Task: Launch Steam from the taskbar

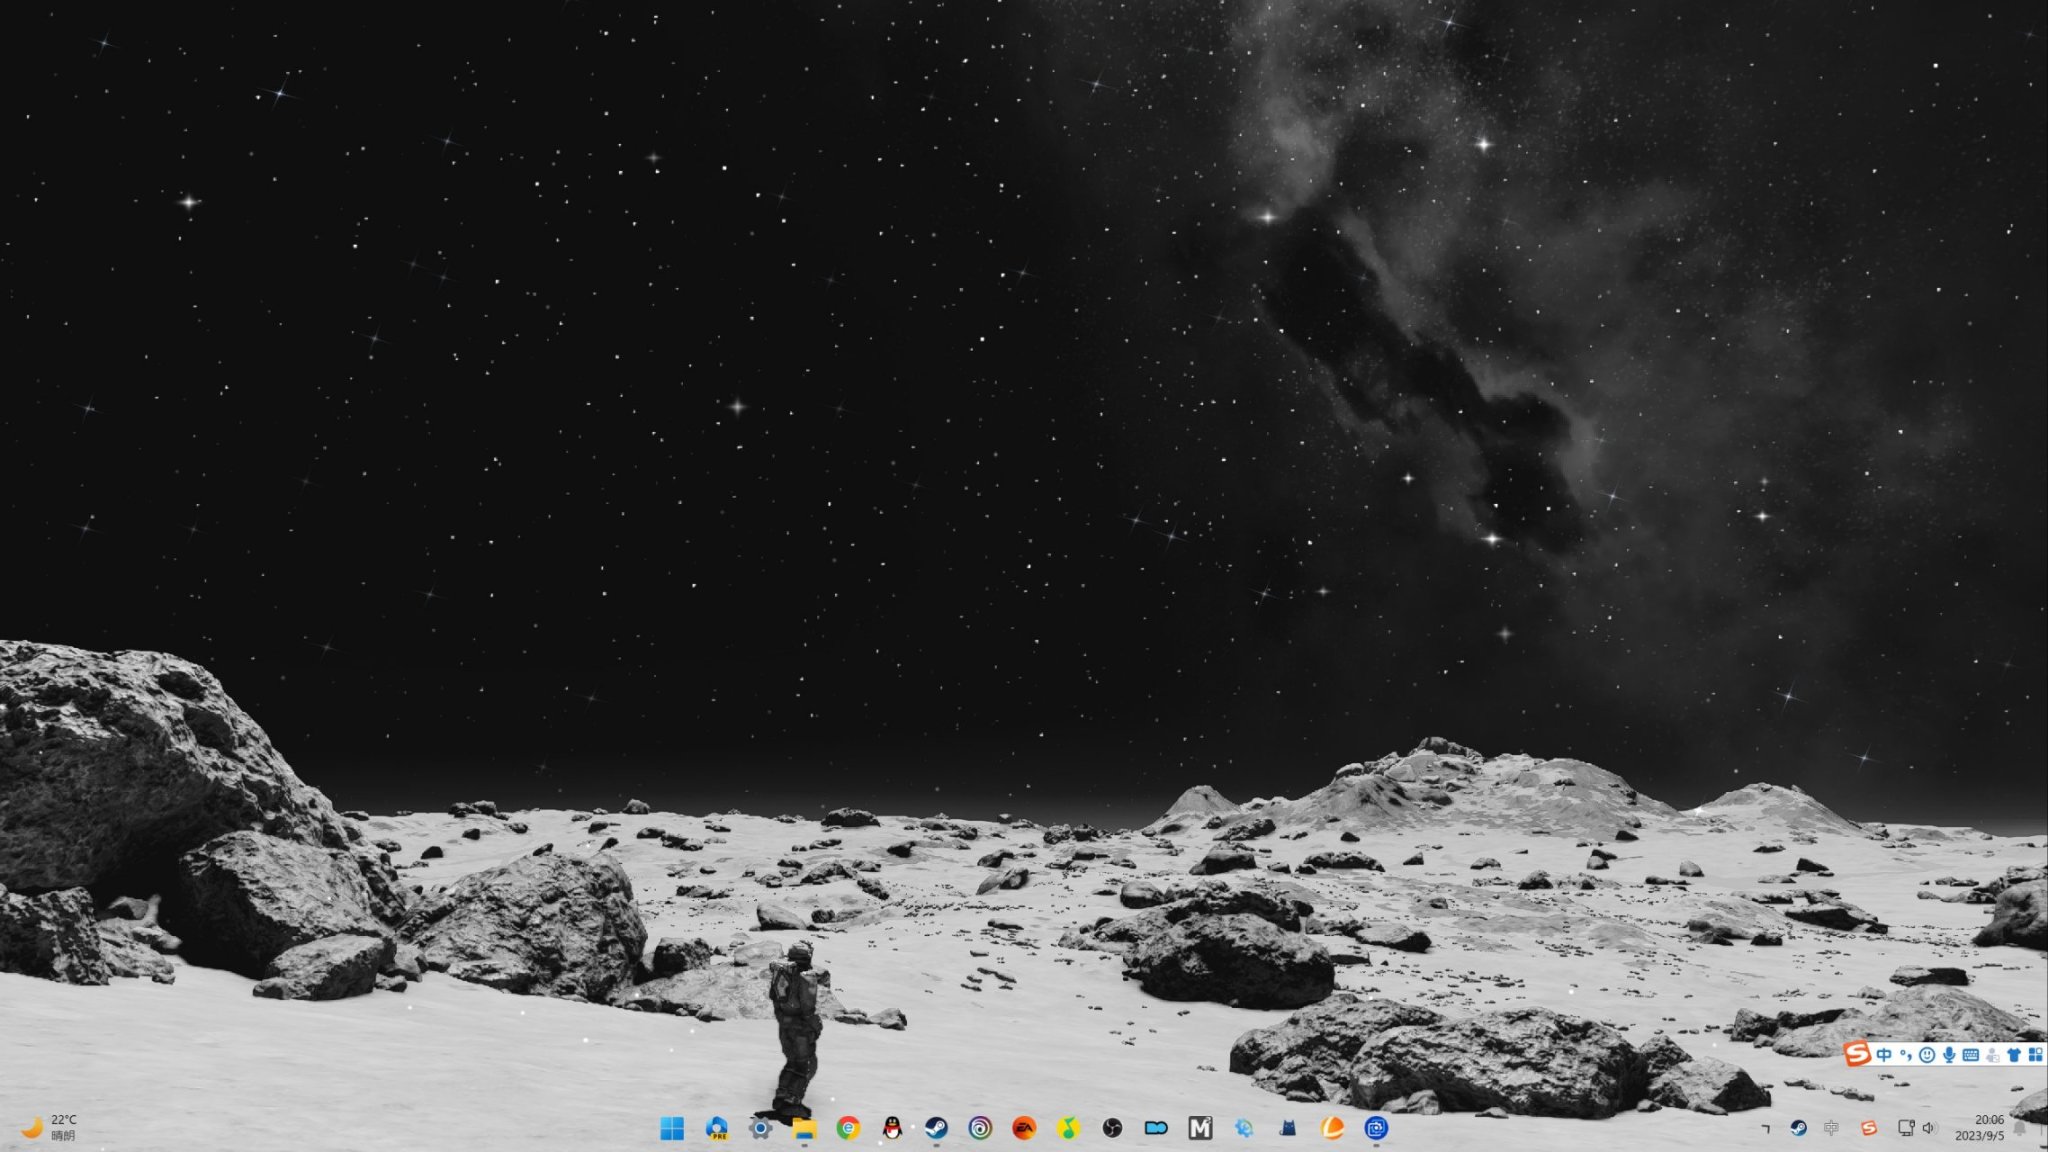Action: click(x=936, y=1128)
